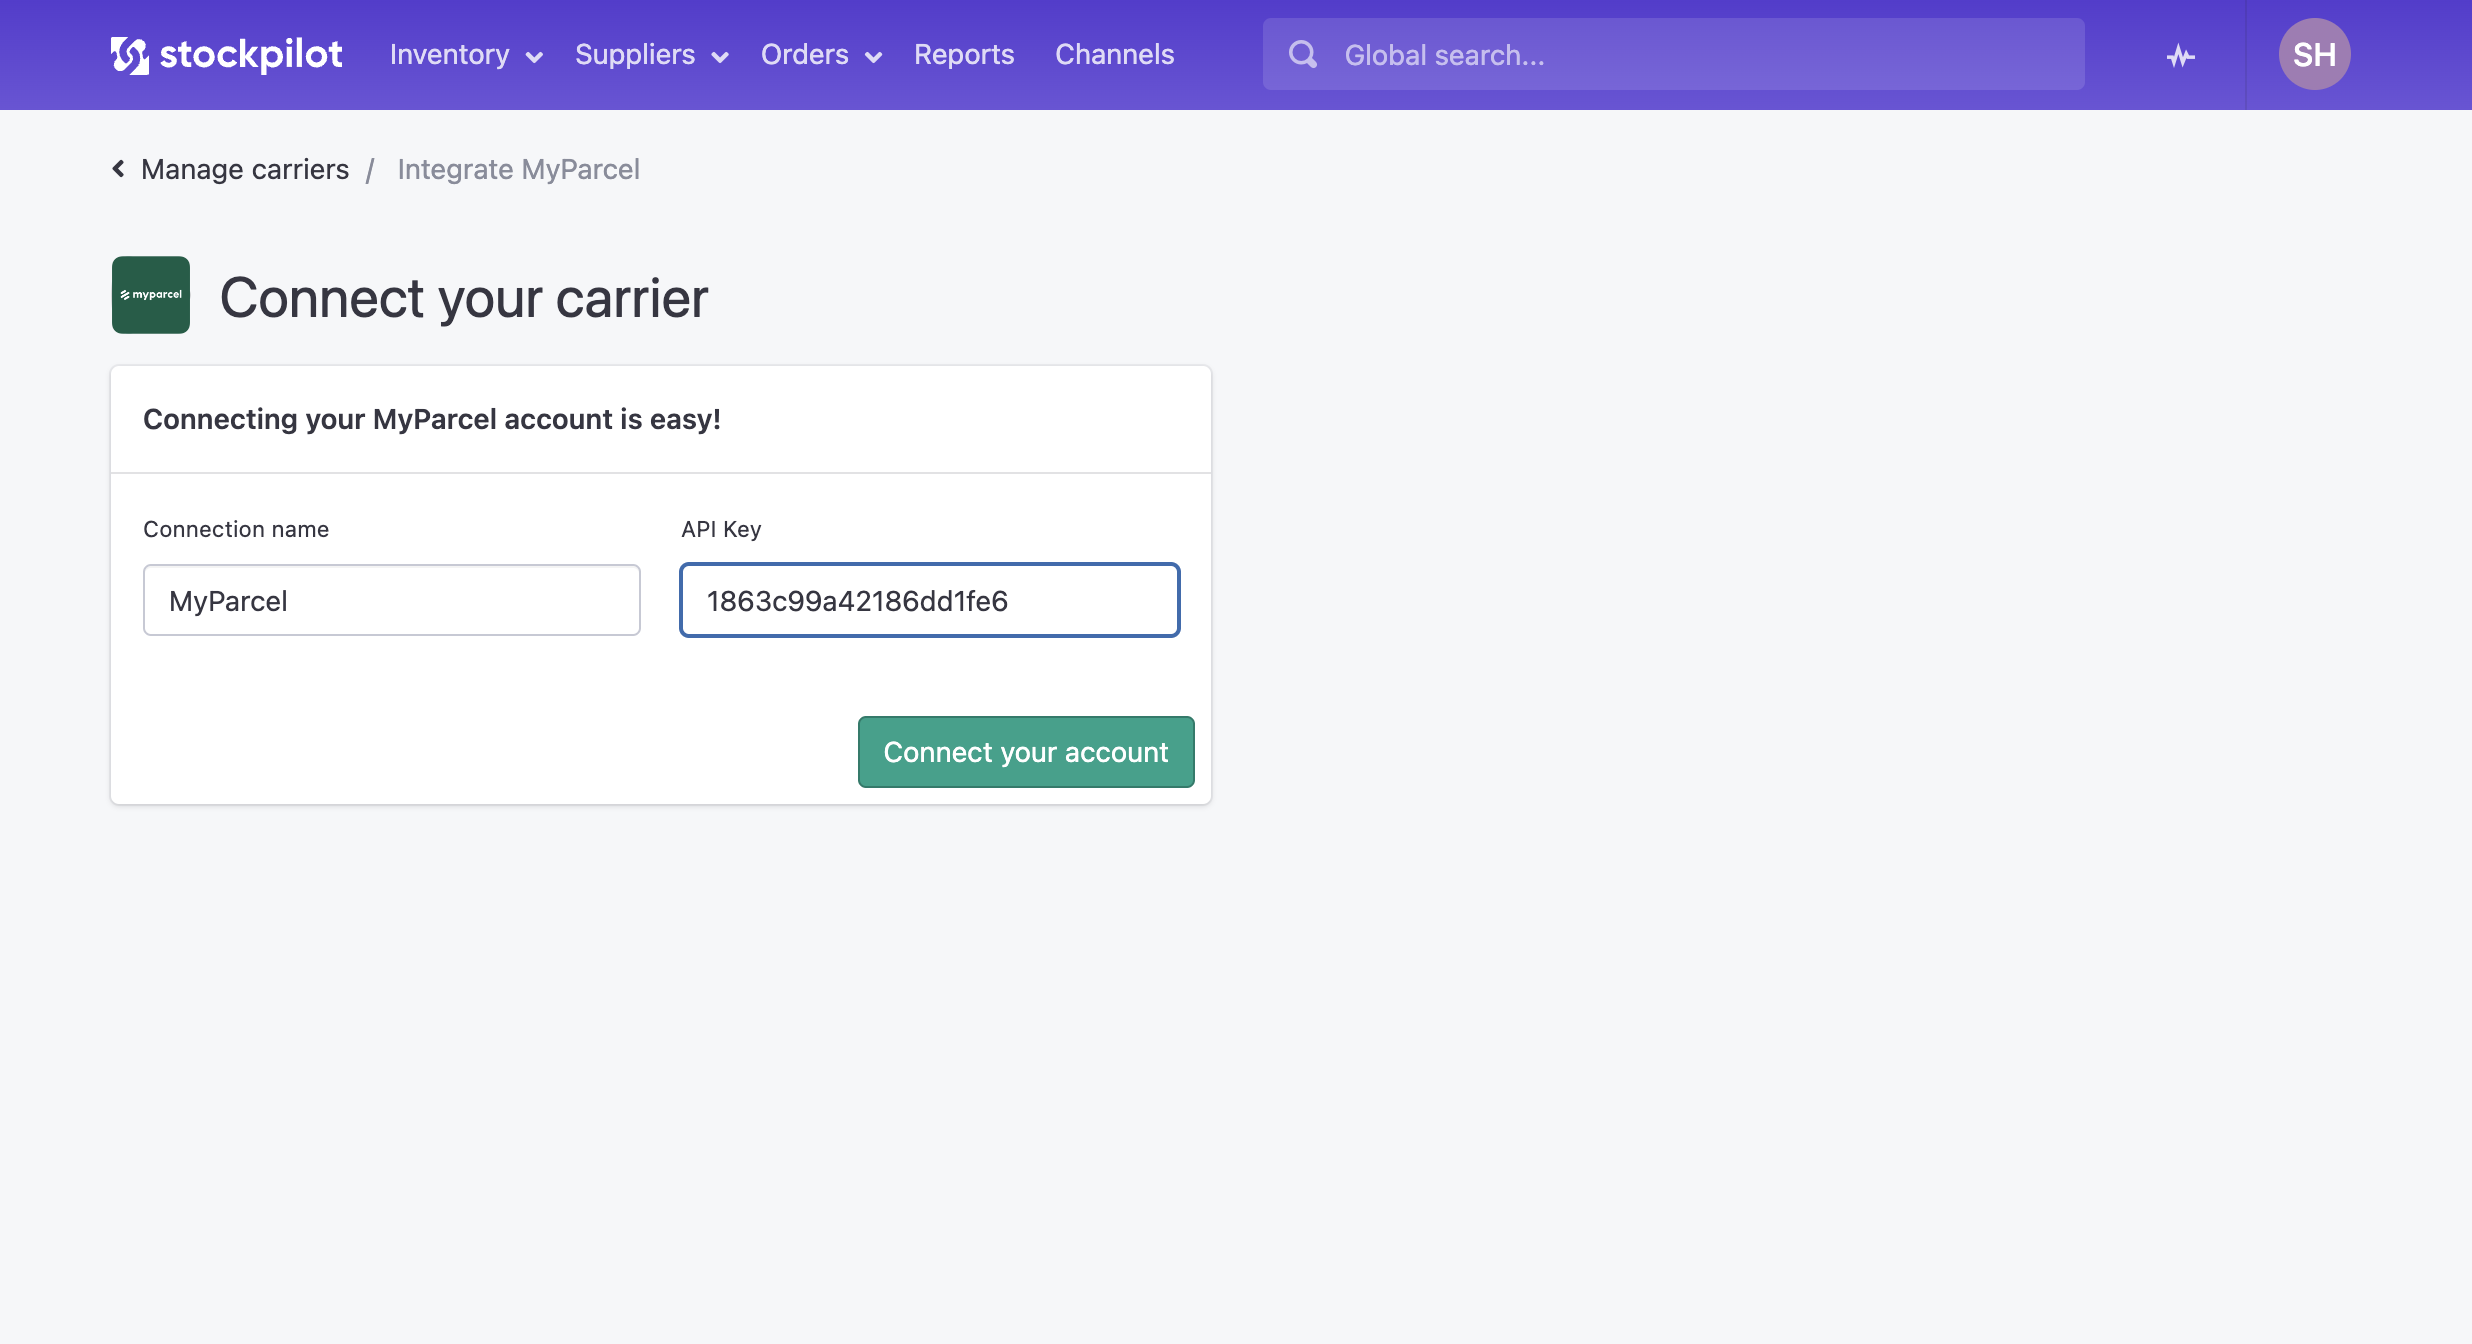Click the MyParcel carrier logo
The image size is (2472, 1344).
point(151,295)
